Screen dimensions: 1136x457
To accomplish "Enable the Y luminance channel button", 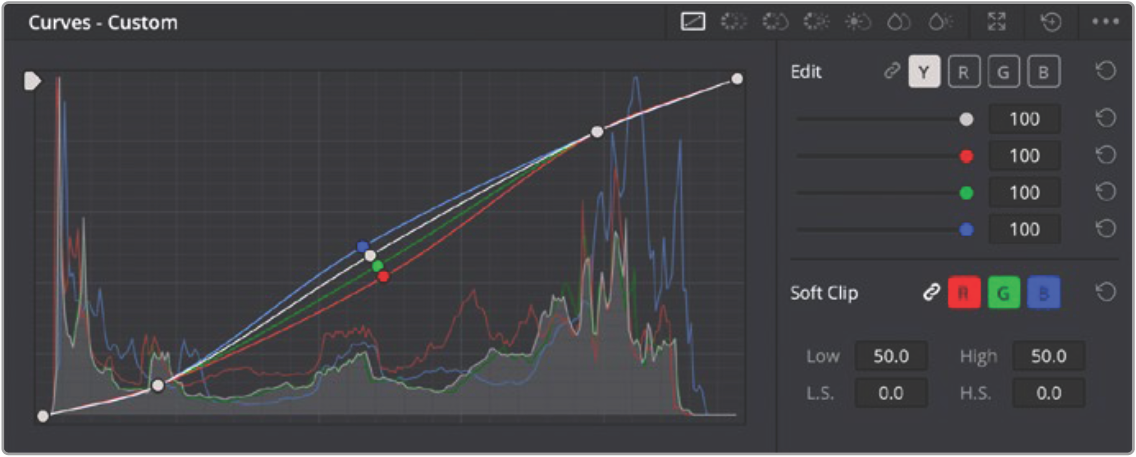I will click(x=924, y=73).
